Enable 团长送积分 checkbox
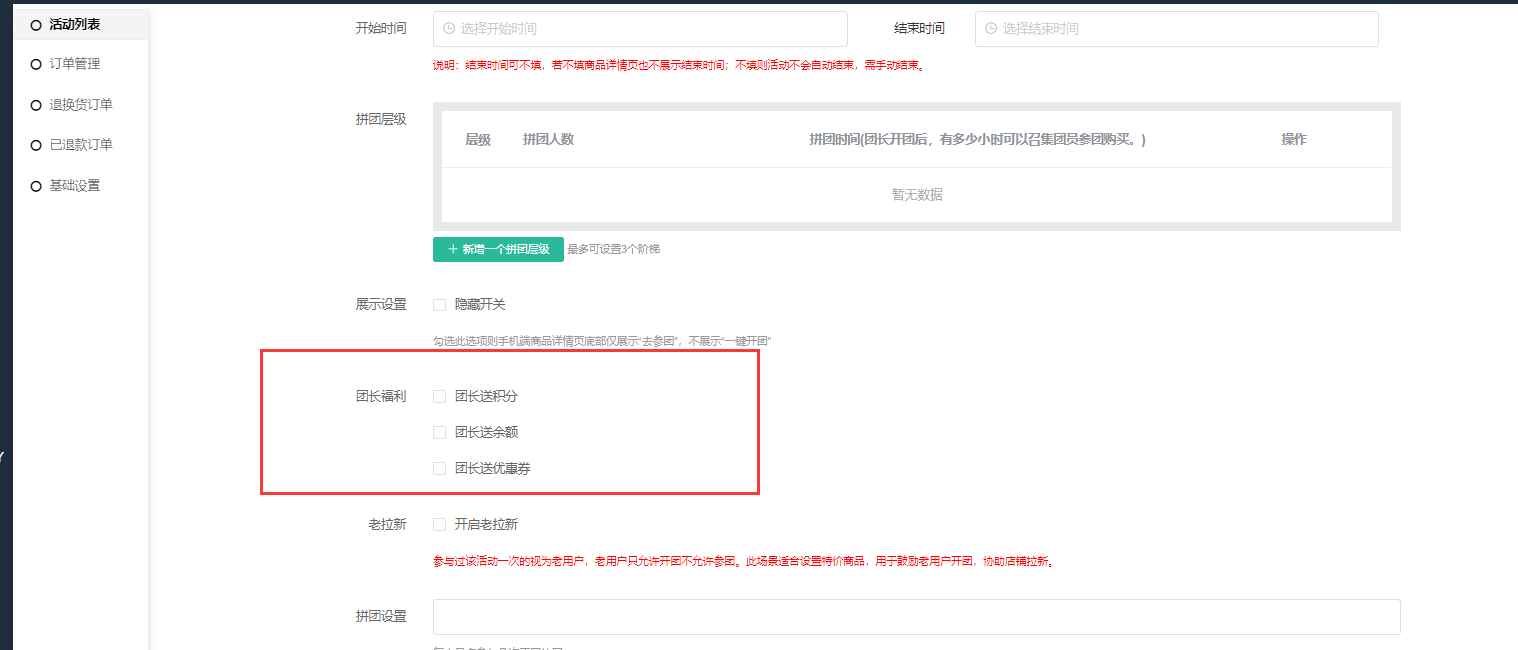The image size is (1518, 650). pos(439,396)
